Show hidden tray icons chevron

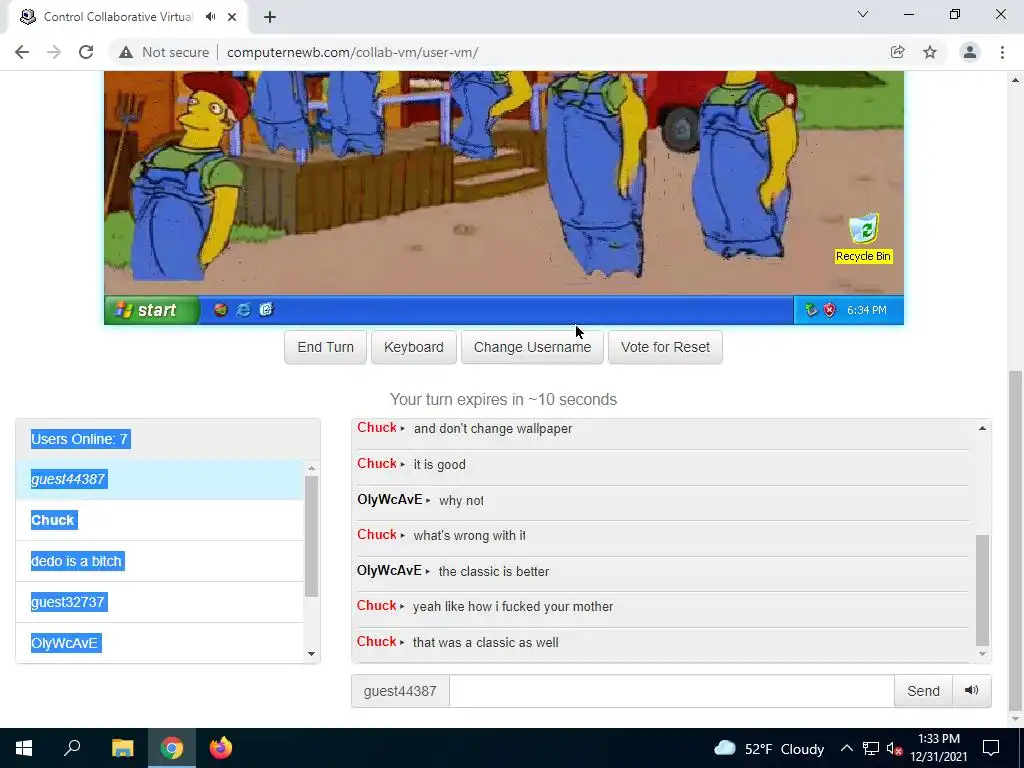(x=846, y=749)
